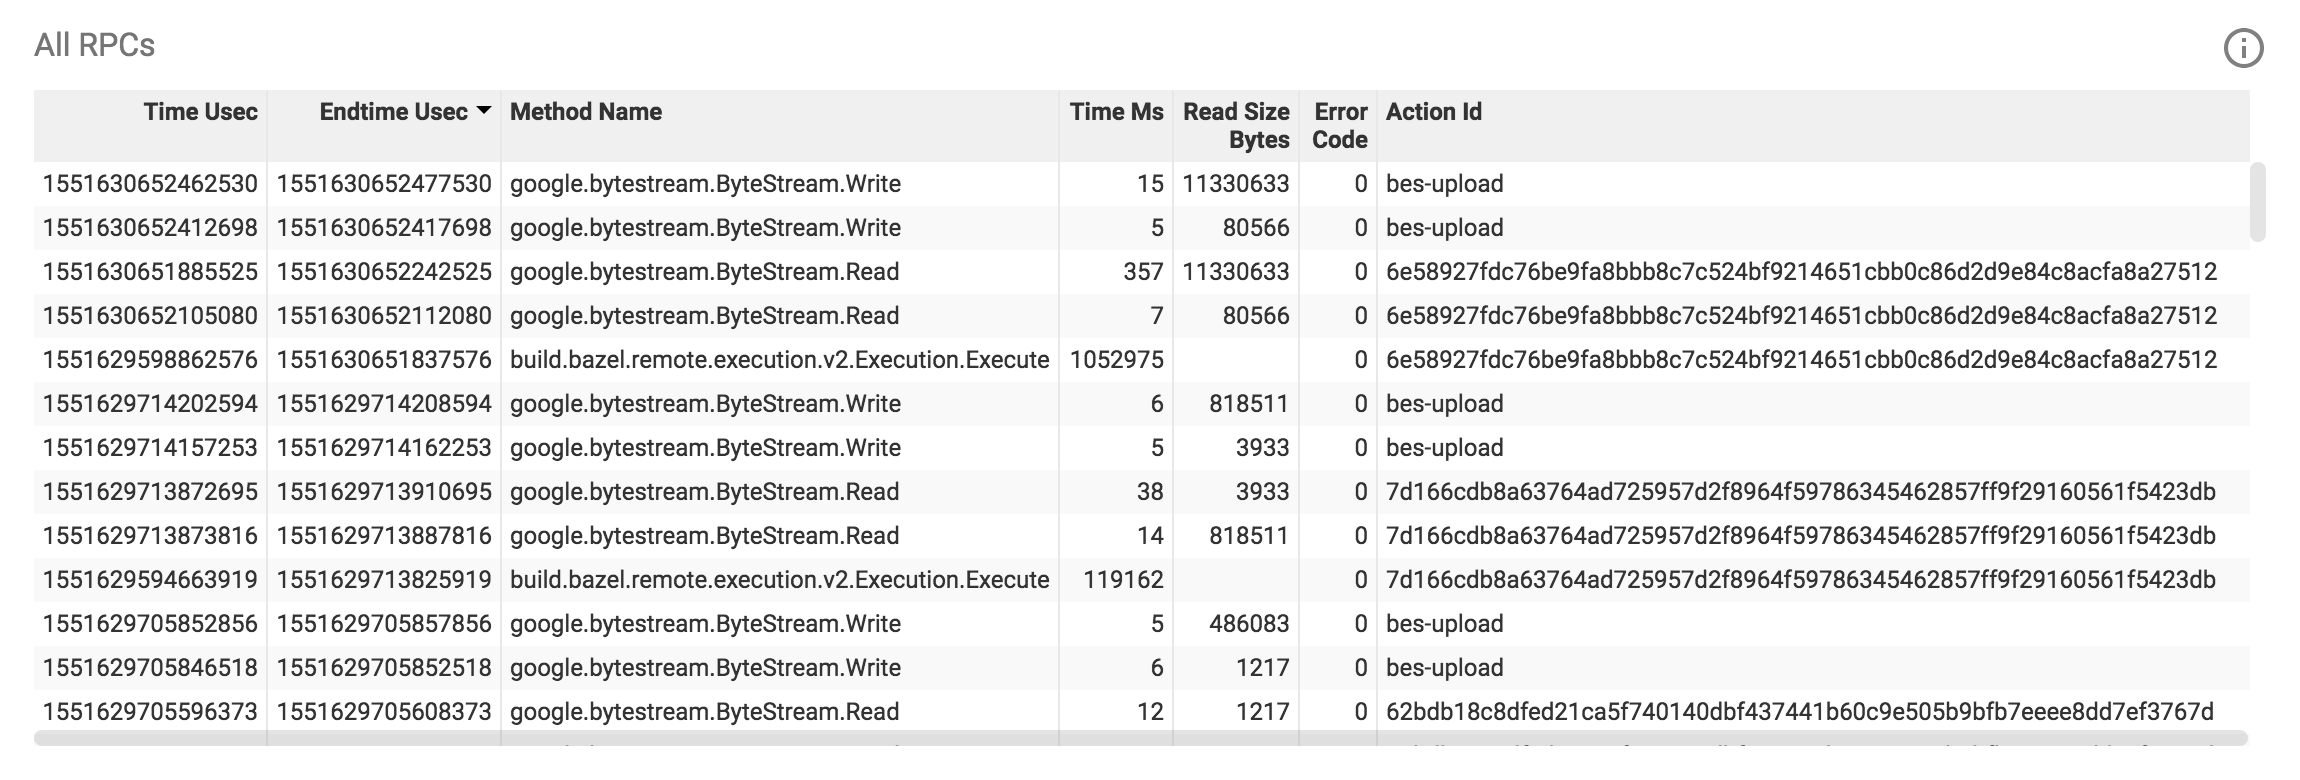Sort by the Time Usec column header
Screen dimensions: 2300x780
tap(200, 112)
